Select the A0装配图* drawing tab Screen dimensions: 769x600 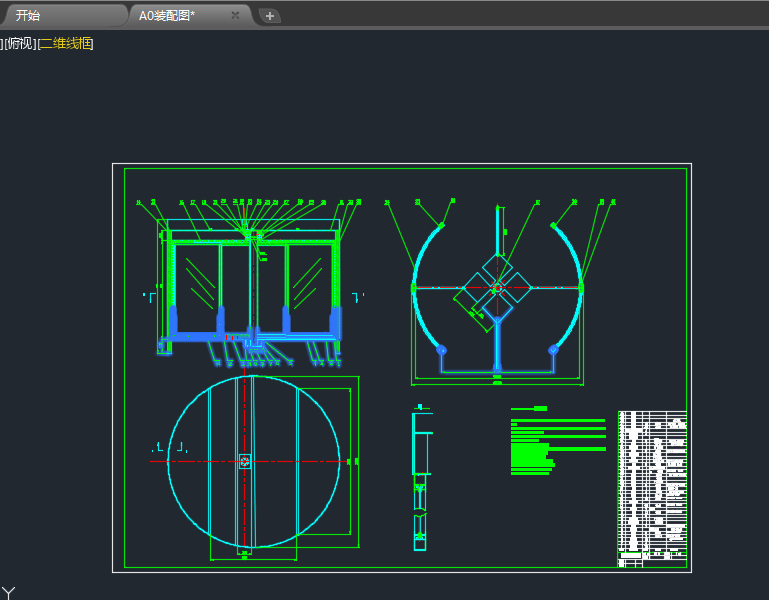click(x=167, y=16)
